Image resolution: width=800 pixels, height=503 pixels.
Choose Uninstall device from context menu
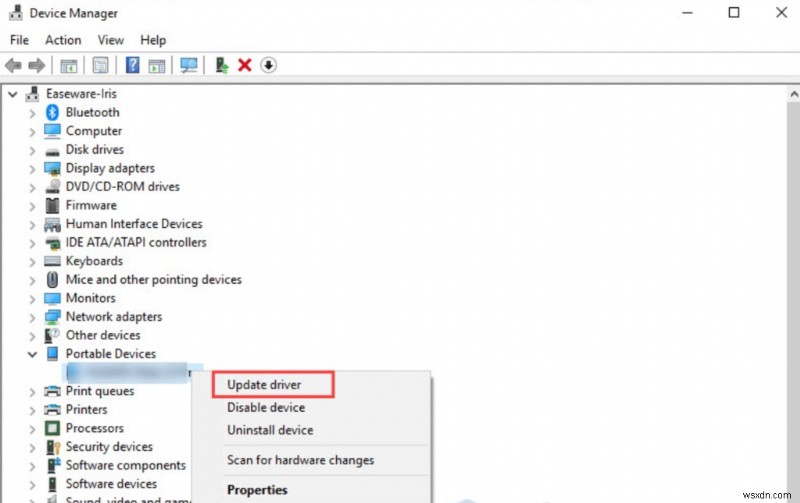(270, 430)
